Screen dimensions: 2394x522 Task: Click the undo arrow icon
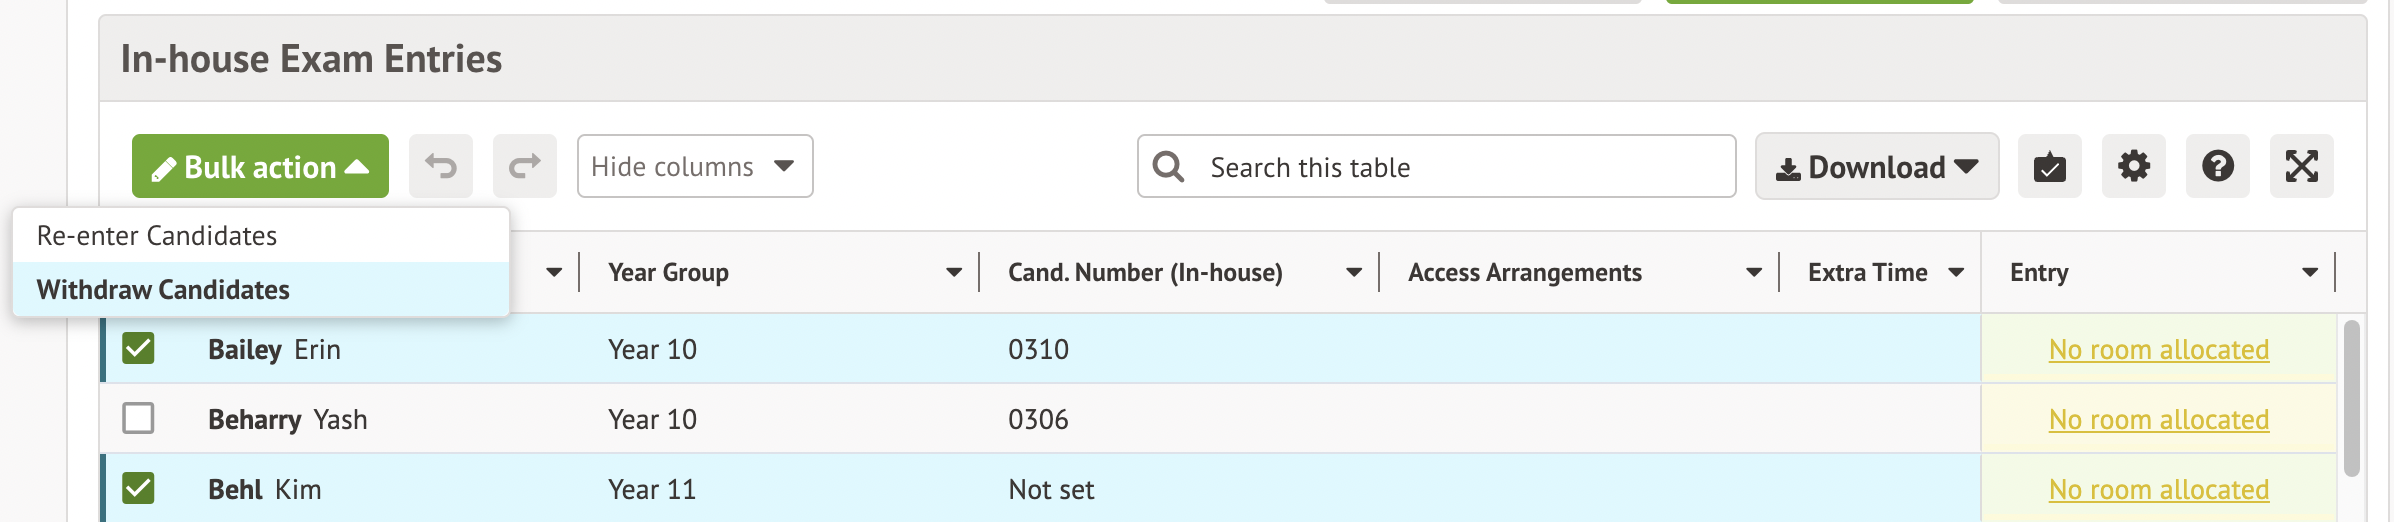[441, 166]
